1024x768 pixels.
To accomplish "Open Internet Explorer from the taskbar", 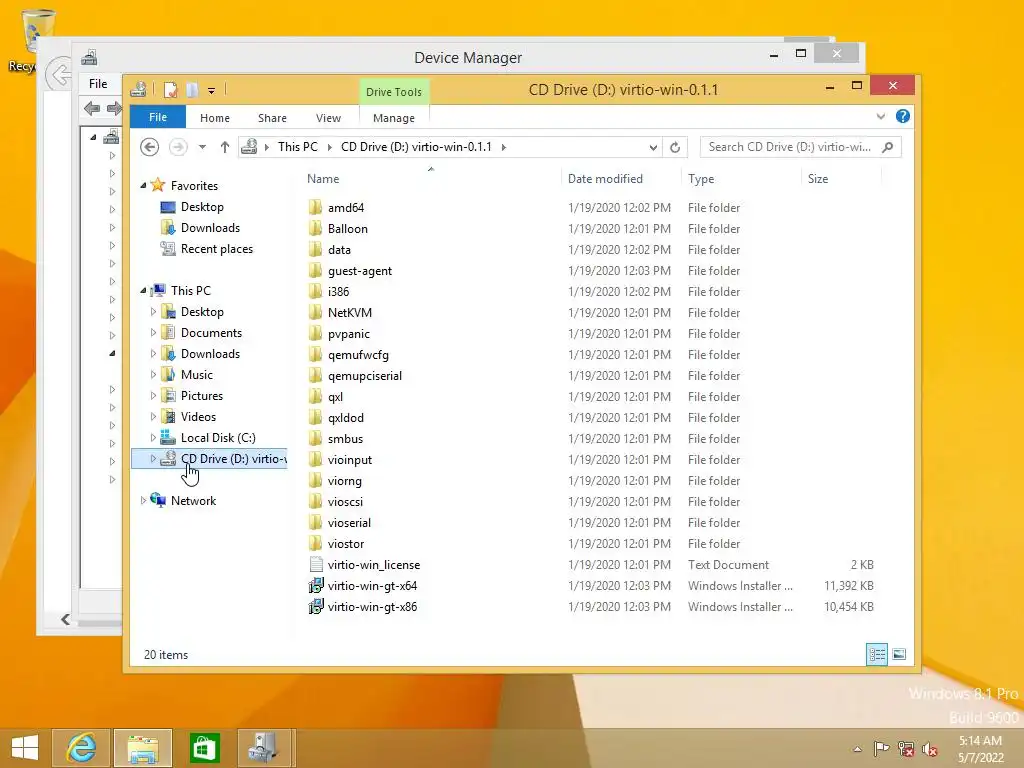I will [81, 748].
